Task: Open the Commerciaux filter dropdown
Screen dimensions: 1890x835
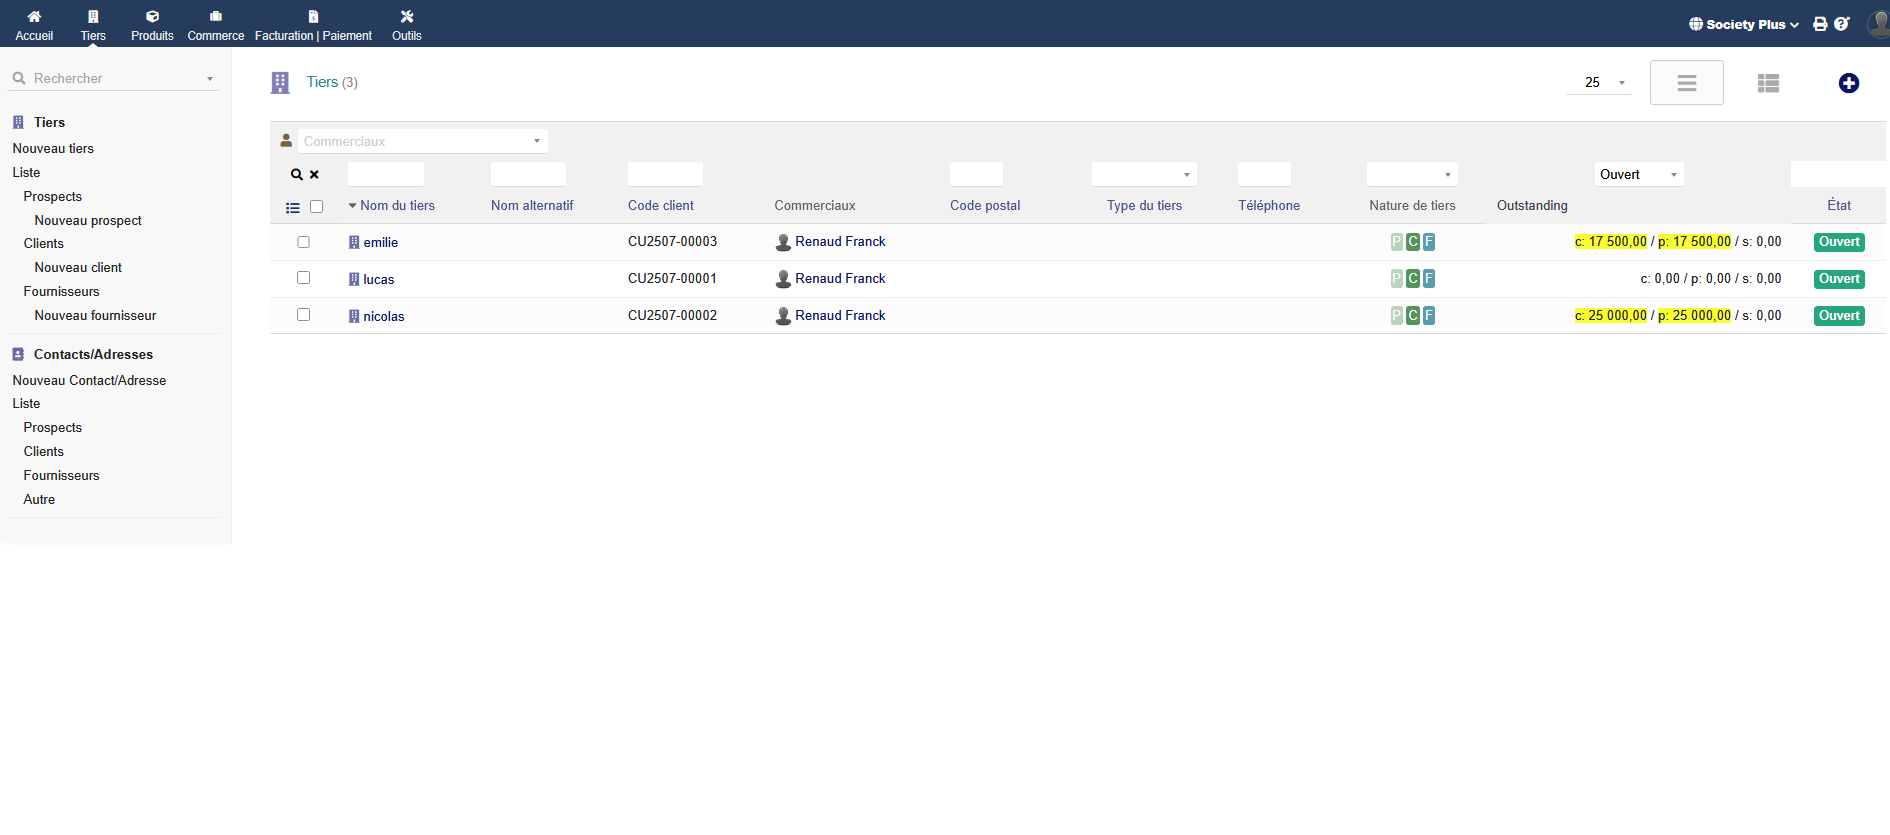Action: [422, 141]
